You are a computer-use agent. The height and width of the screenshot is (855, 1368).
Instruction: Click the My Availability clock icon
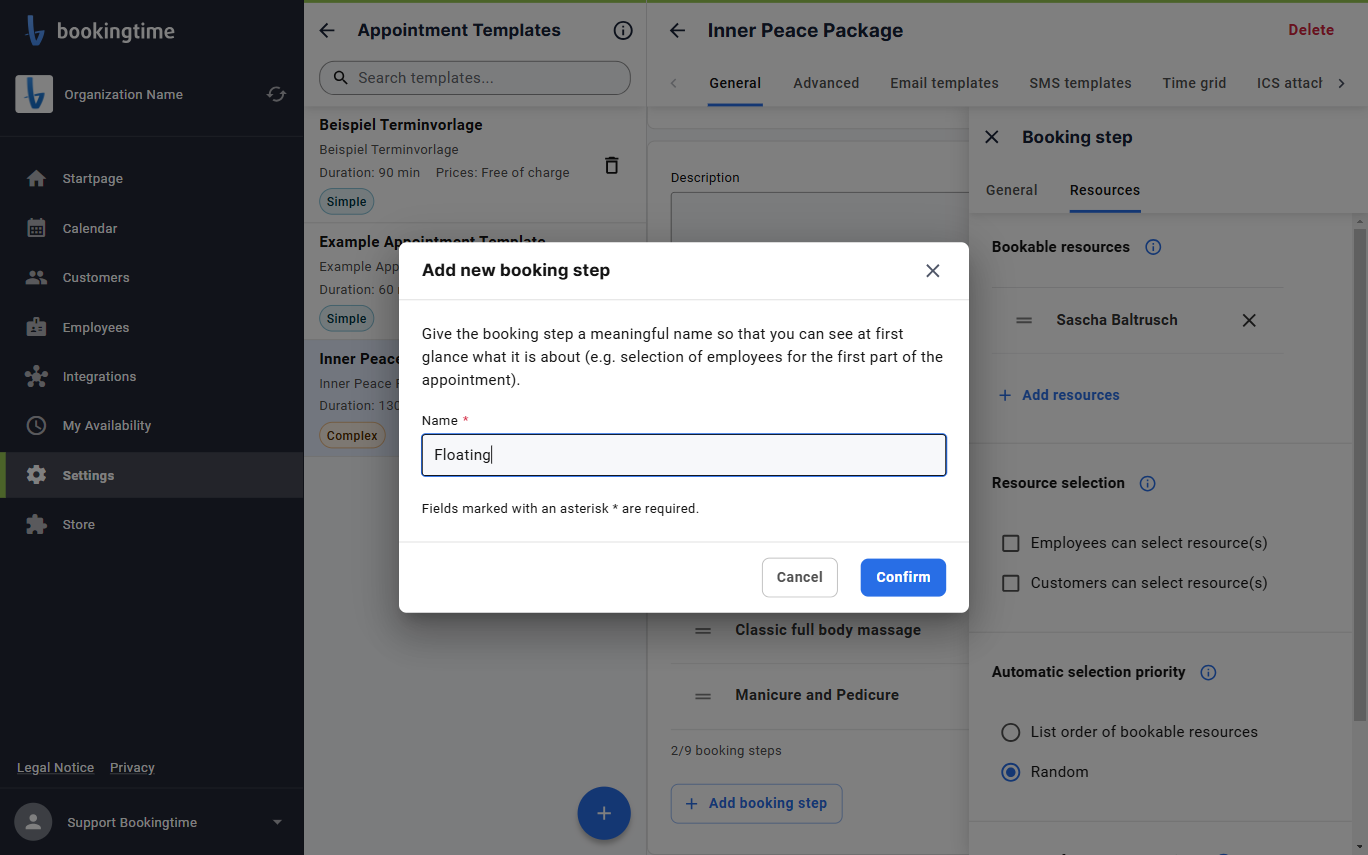(x=36, y=426)
